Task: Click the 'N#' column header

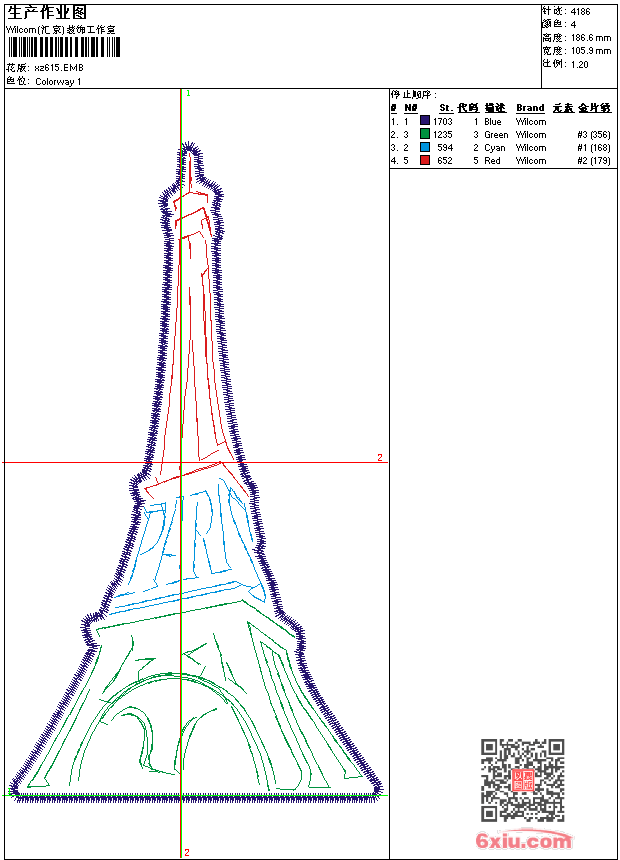Action: pos(410,108)
